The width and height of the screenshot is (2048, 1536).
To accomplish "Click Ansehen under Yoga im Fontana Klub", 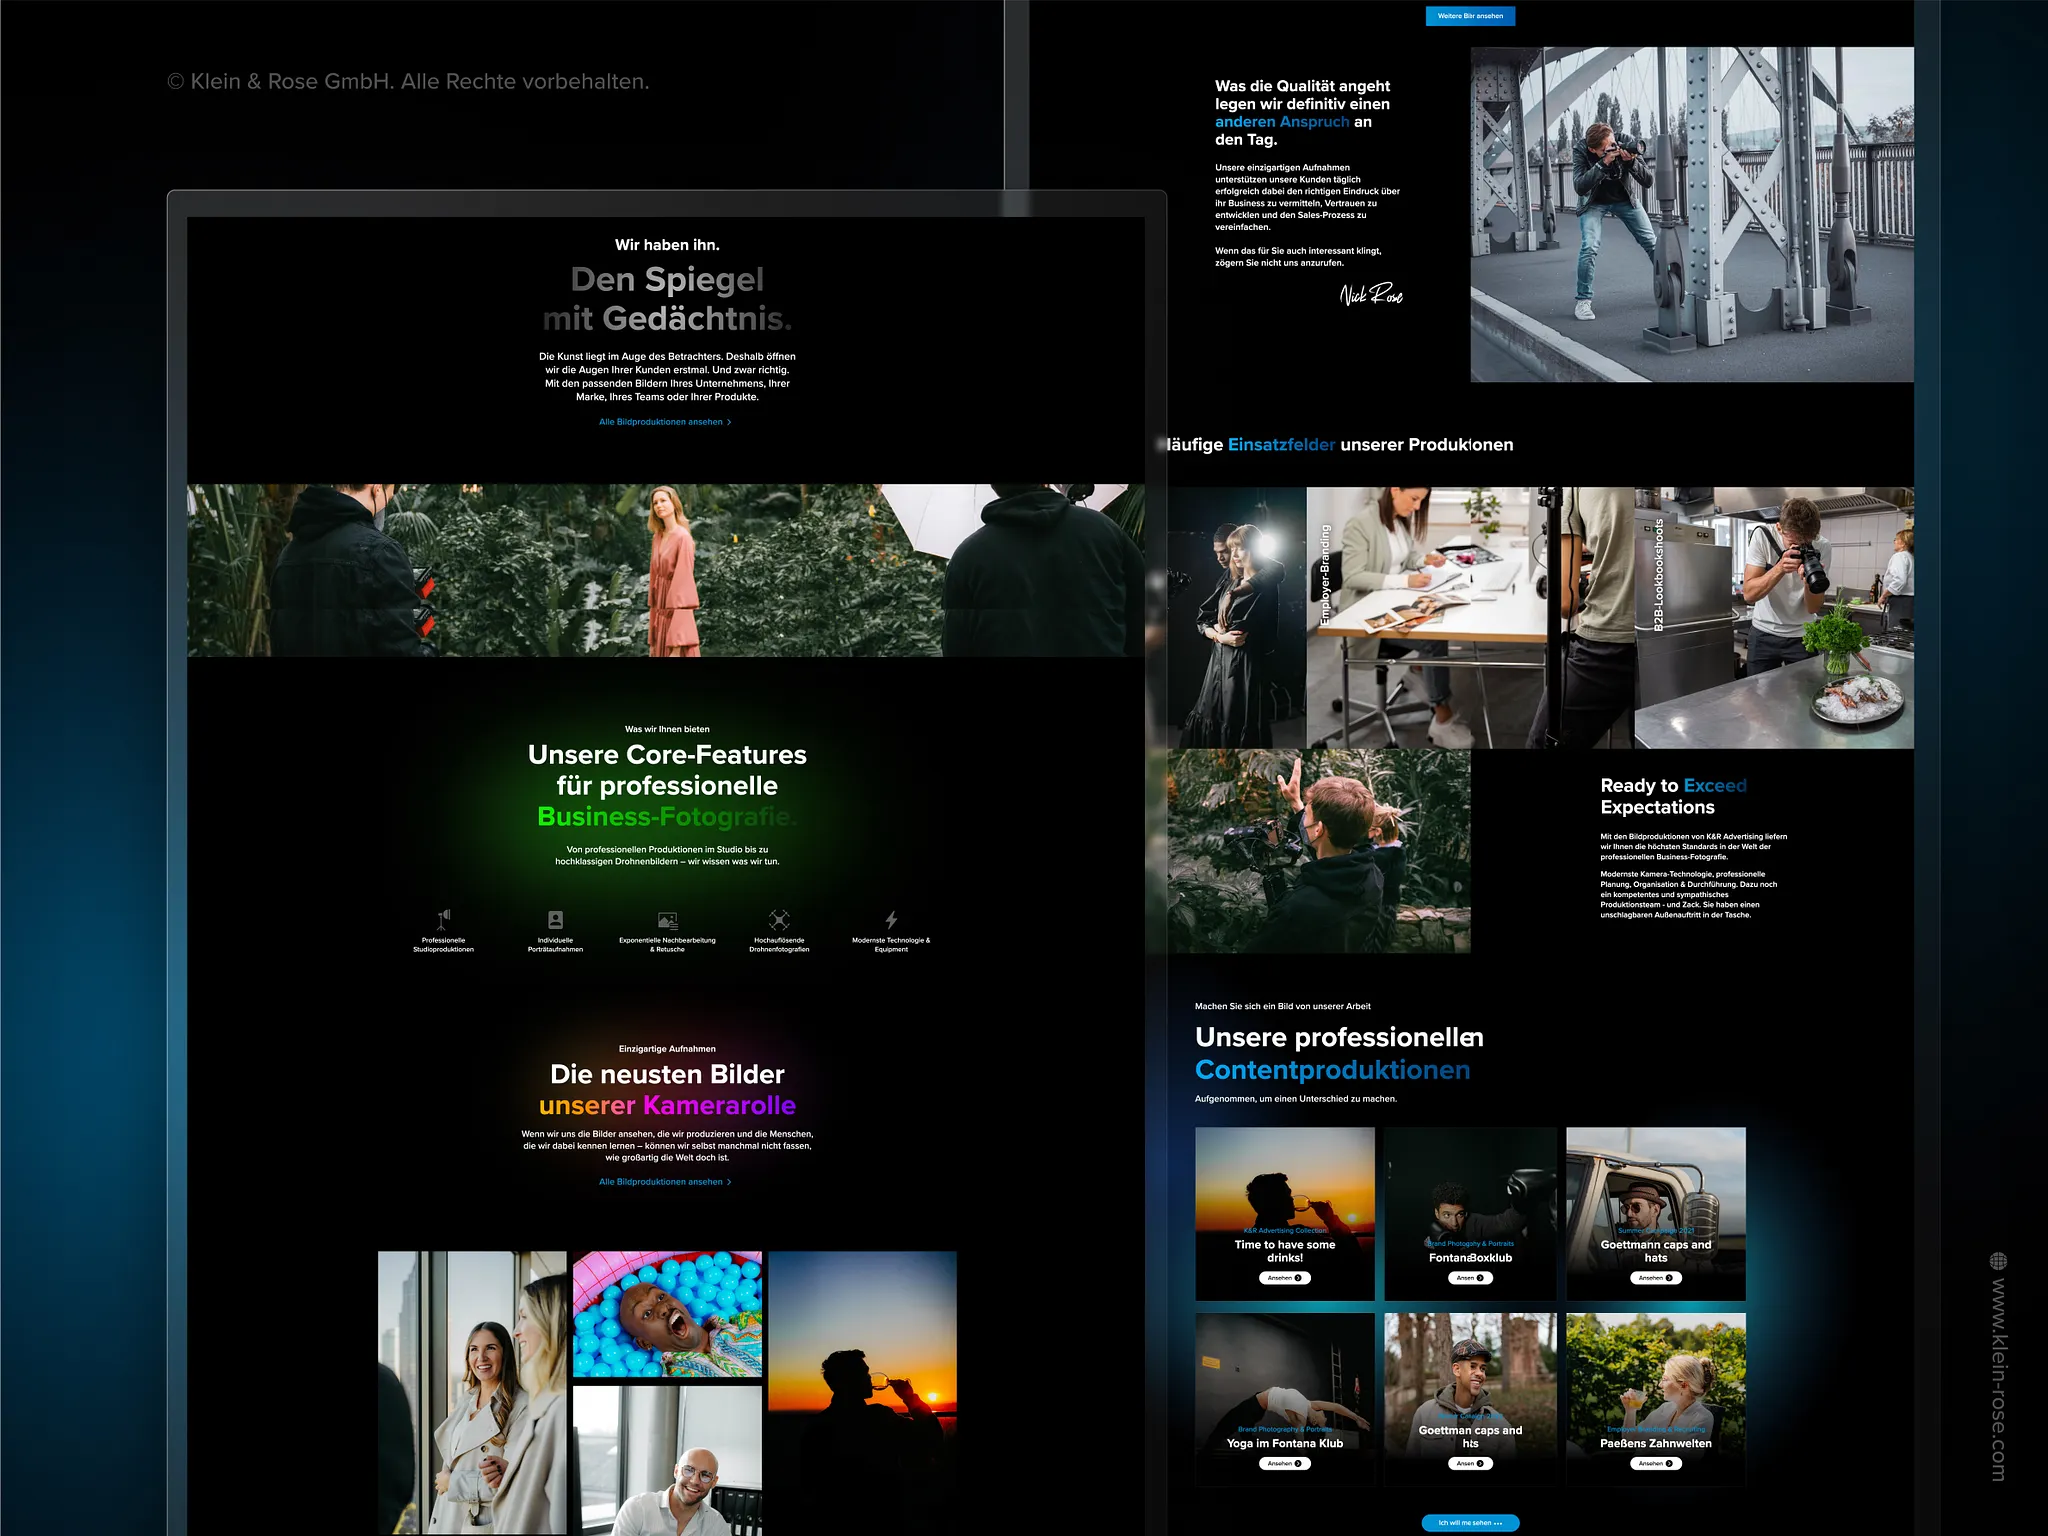I will [1284, 1463].
